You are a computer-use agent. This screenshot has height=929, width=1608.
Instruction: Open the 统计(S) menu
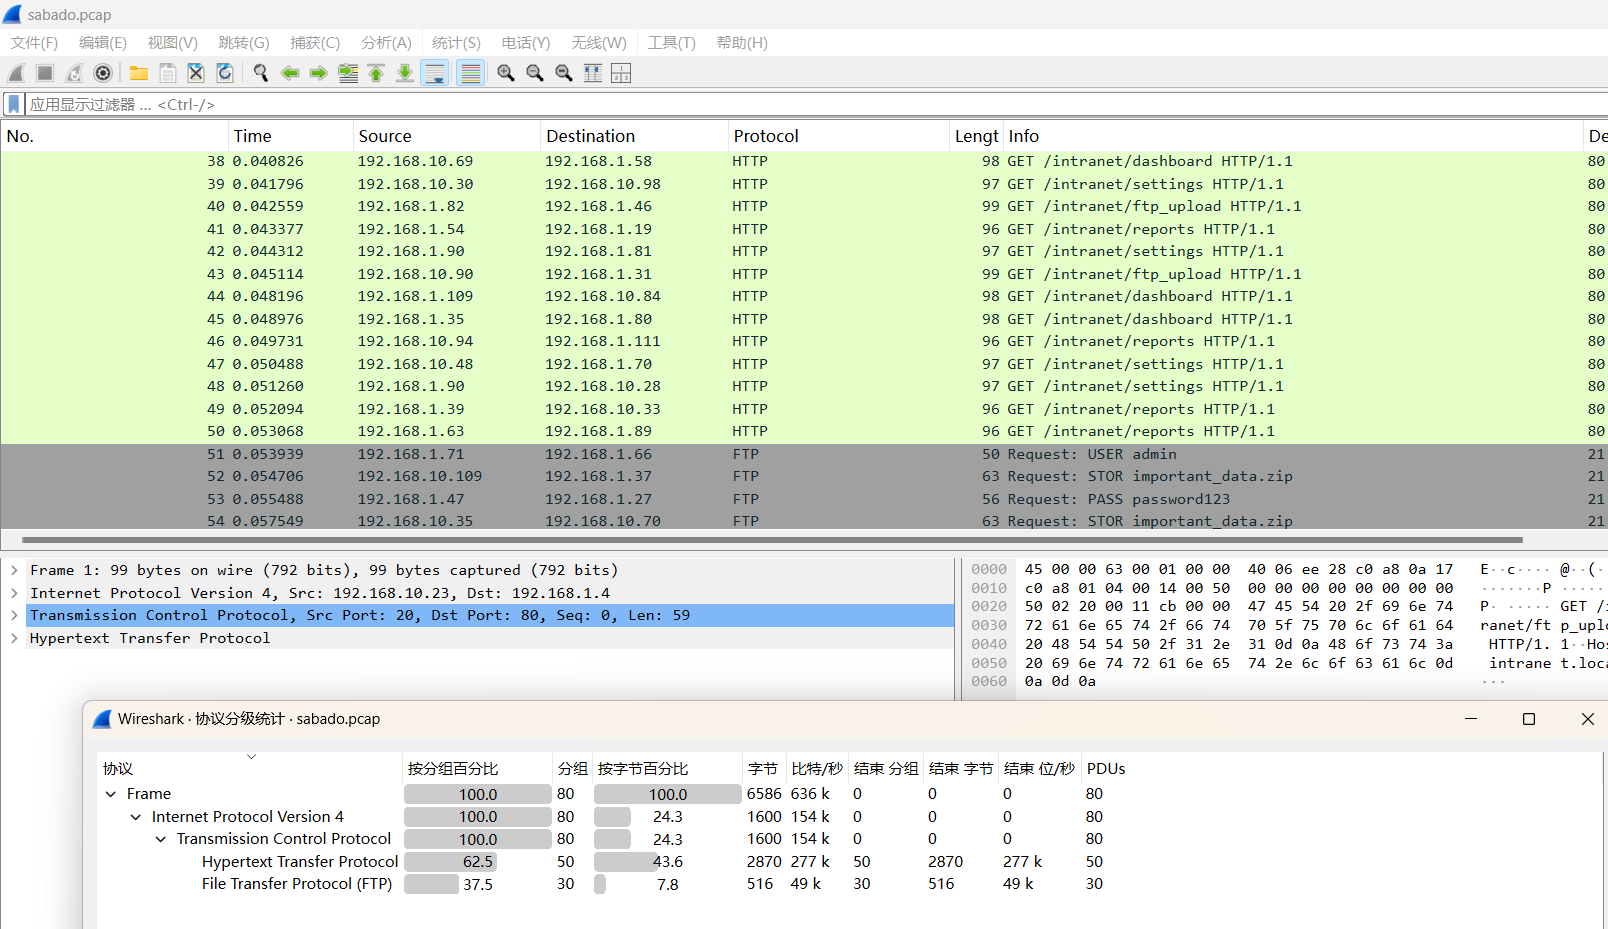456,43
